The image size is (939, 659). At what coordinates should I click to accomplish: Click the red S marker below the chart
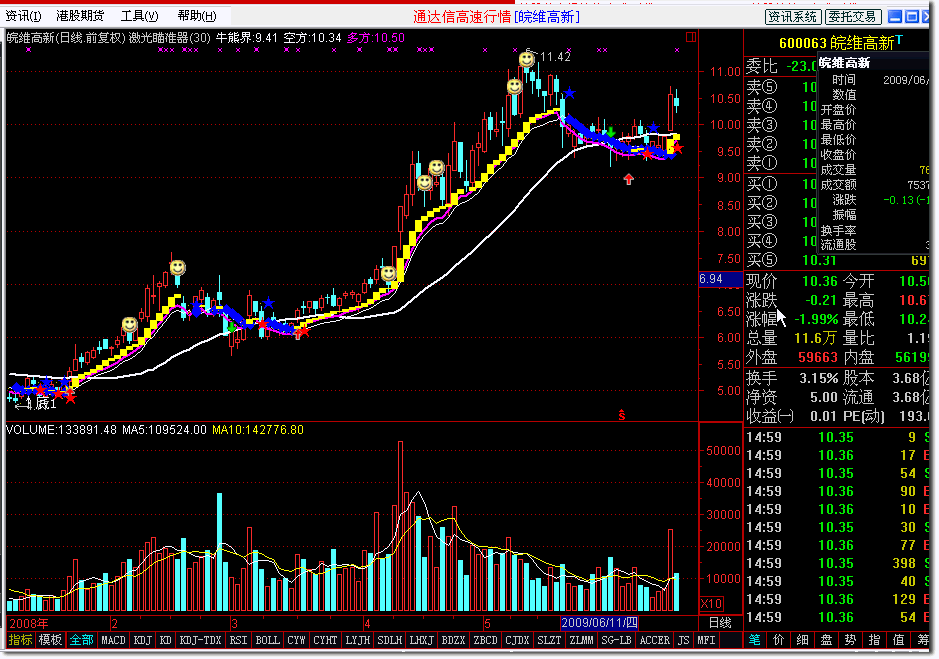(x=622, y=415)
